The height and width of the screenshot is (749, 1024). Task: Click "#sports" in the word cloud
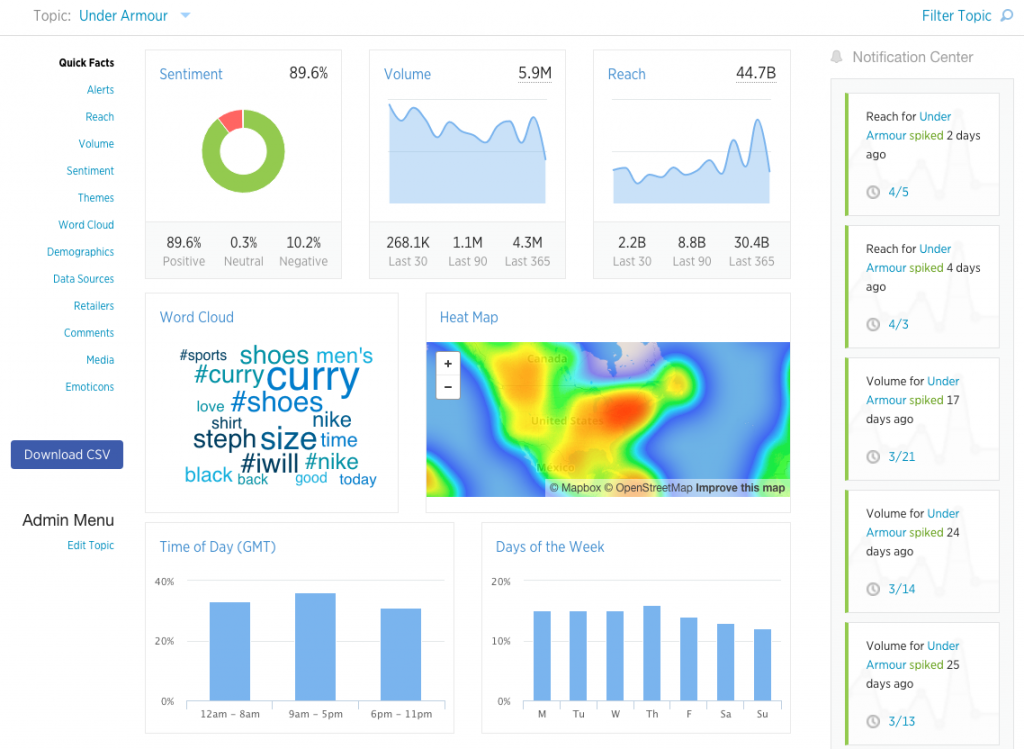pyautogui.click(x=203, y=355)
